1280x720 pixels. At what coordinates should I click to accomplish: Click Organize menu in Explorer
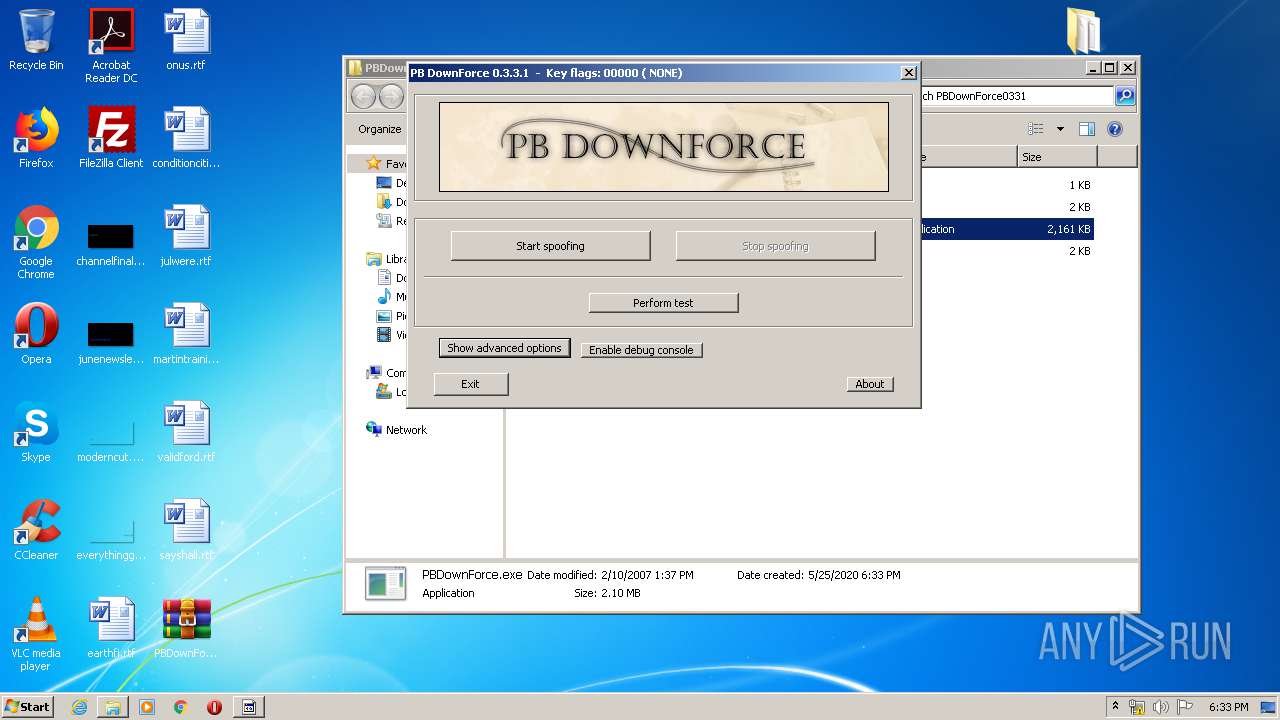[380, 129]
